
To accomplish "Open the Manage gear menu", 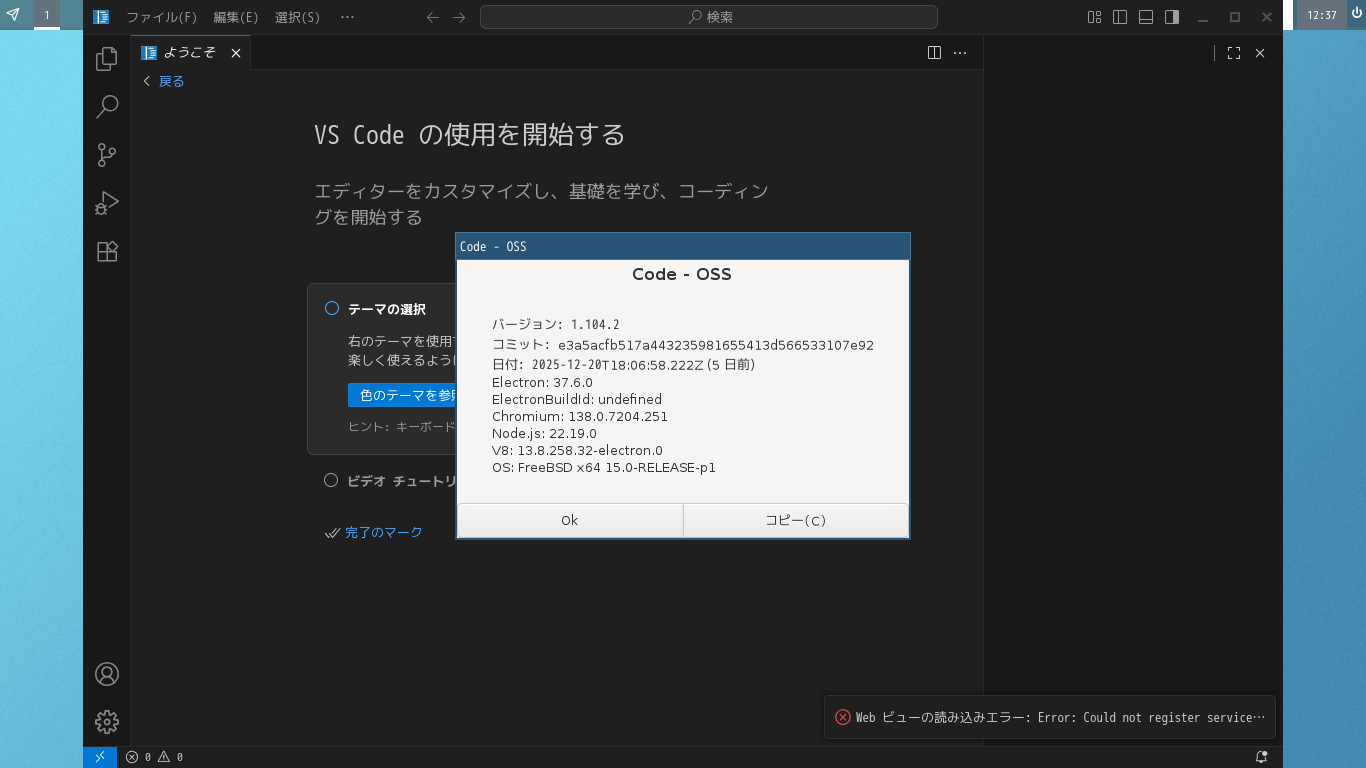I will [x=107, y=721].
